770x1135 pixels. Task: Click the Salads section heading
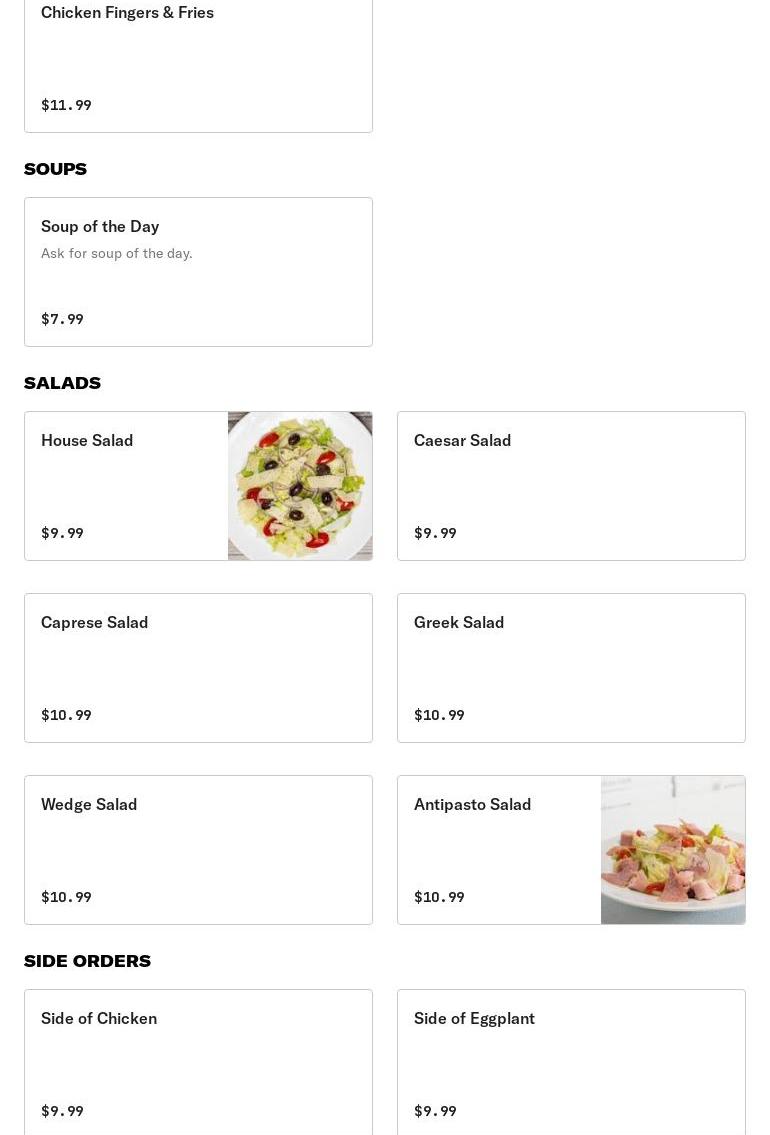pos(62,383)
